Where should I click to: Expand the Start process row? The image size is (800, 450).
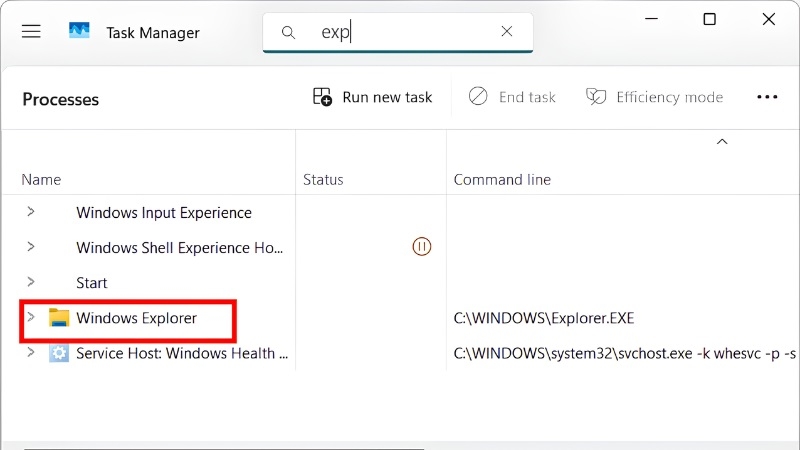pyautogui.click(x=31, y=282)
